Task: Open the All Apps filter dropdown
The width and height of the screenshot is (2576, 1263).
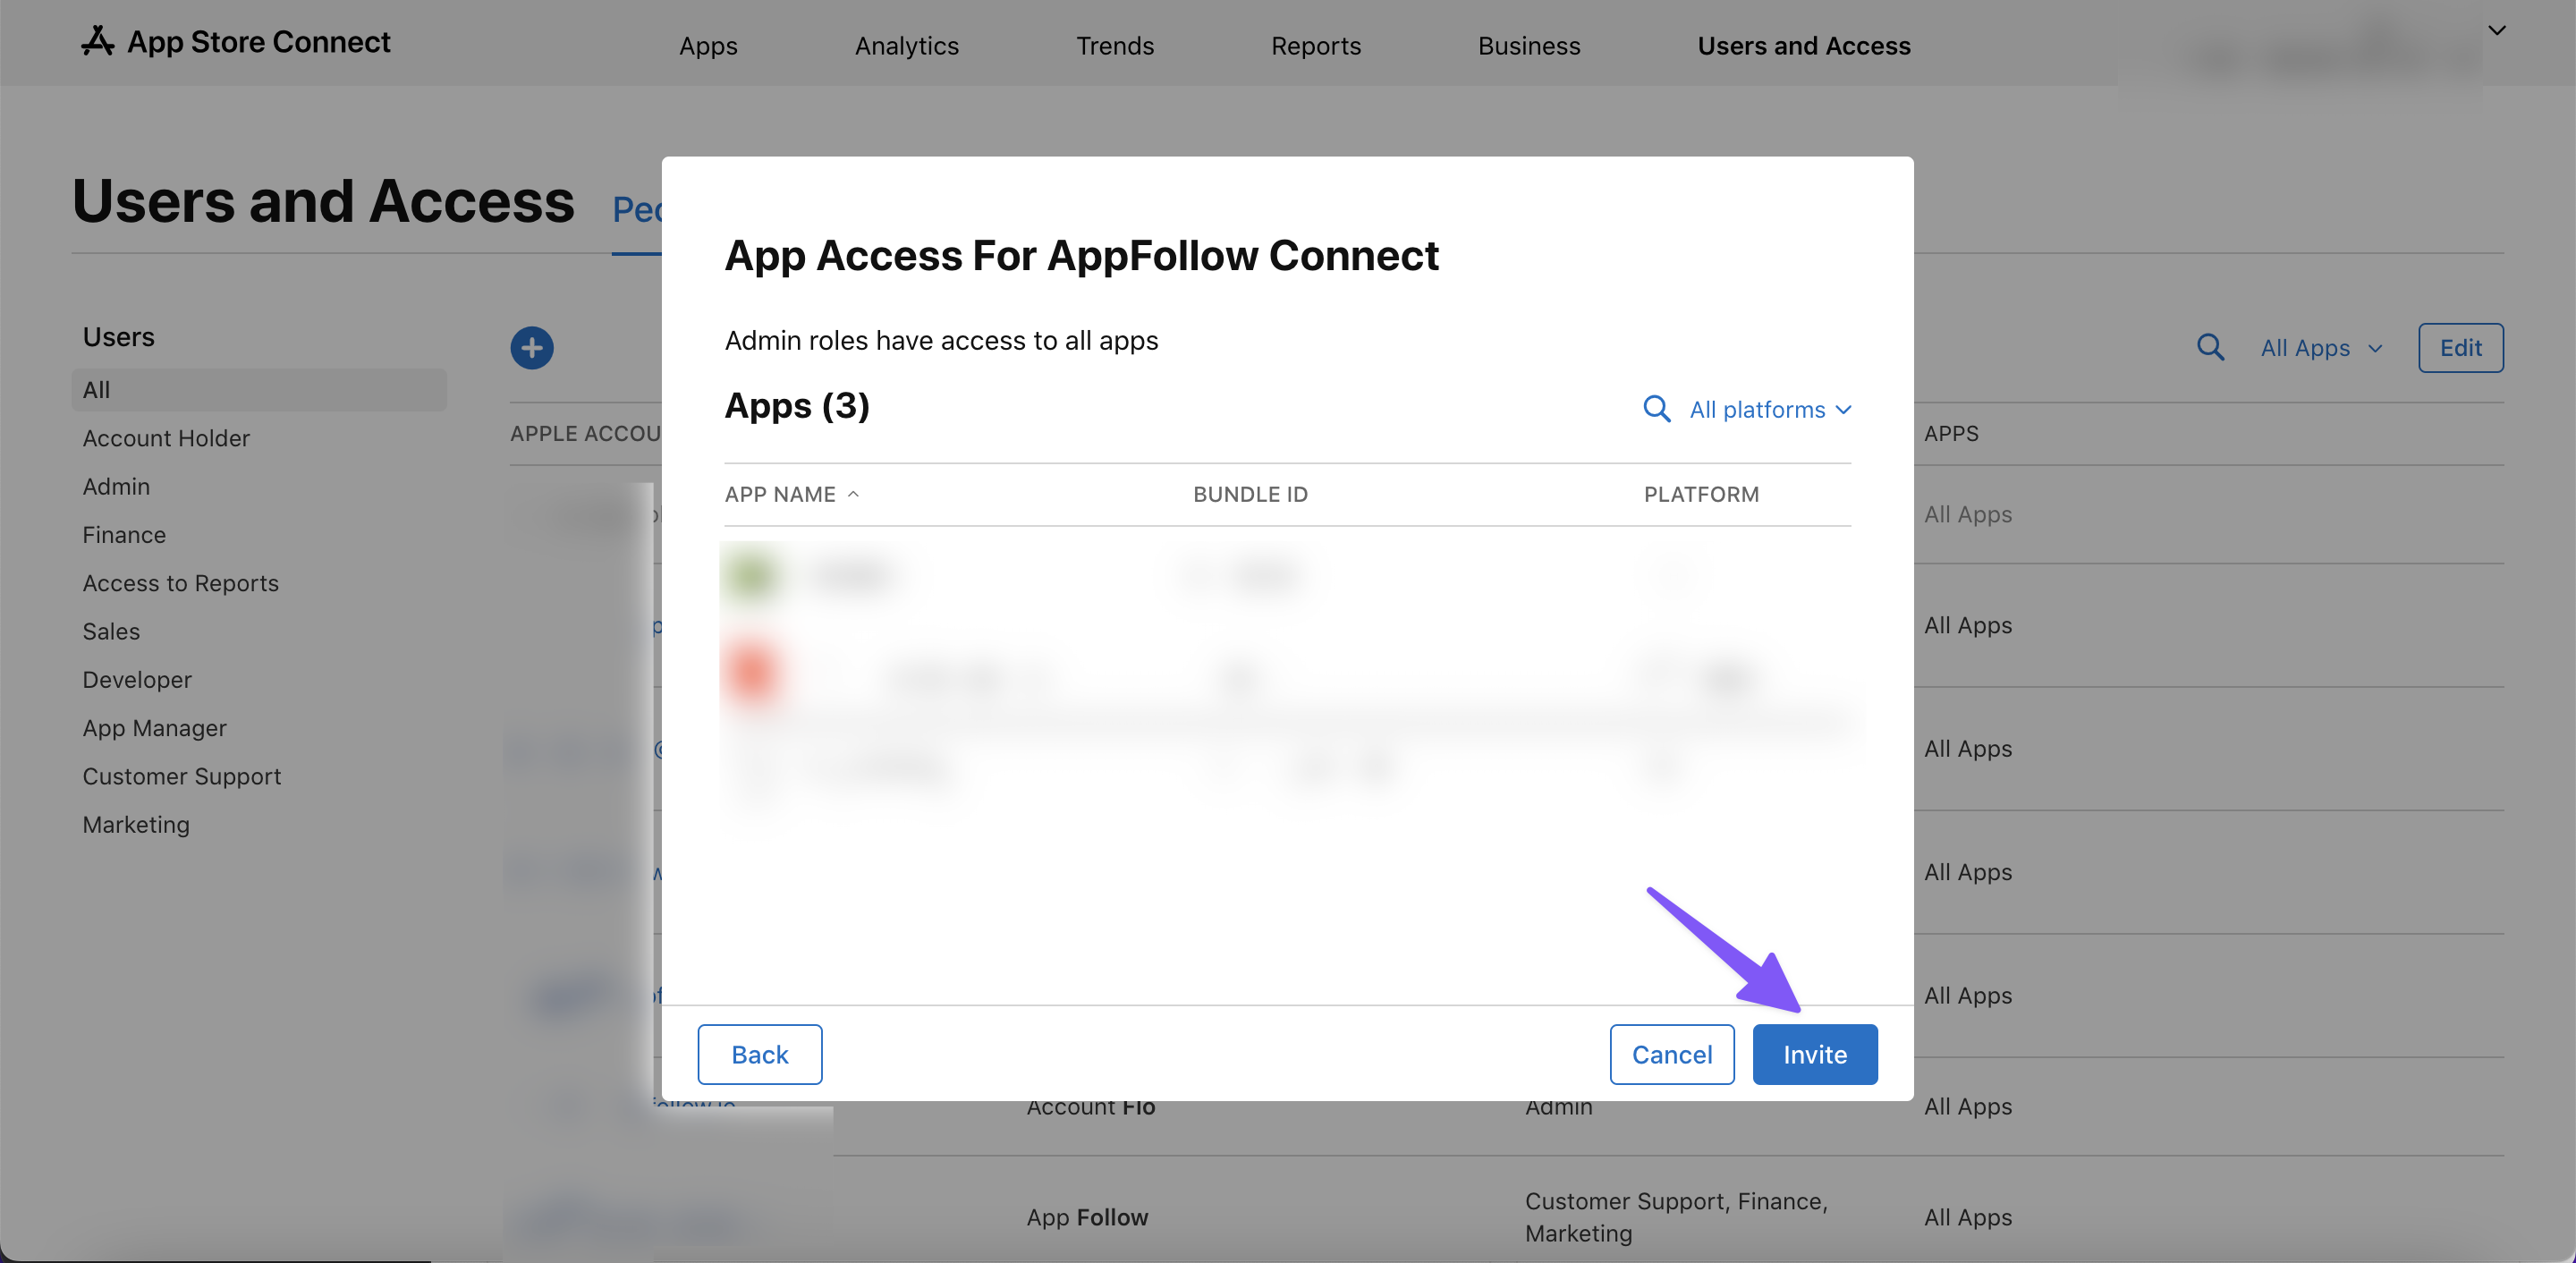Action: coord(2321,348)
